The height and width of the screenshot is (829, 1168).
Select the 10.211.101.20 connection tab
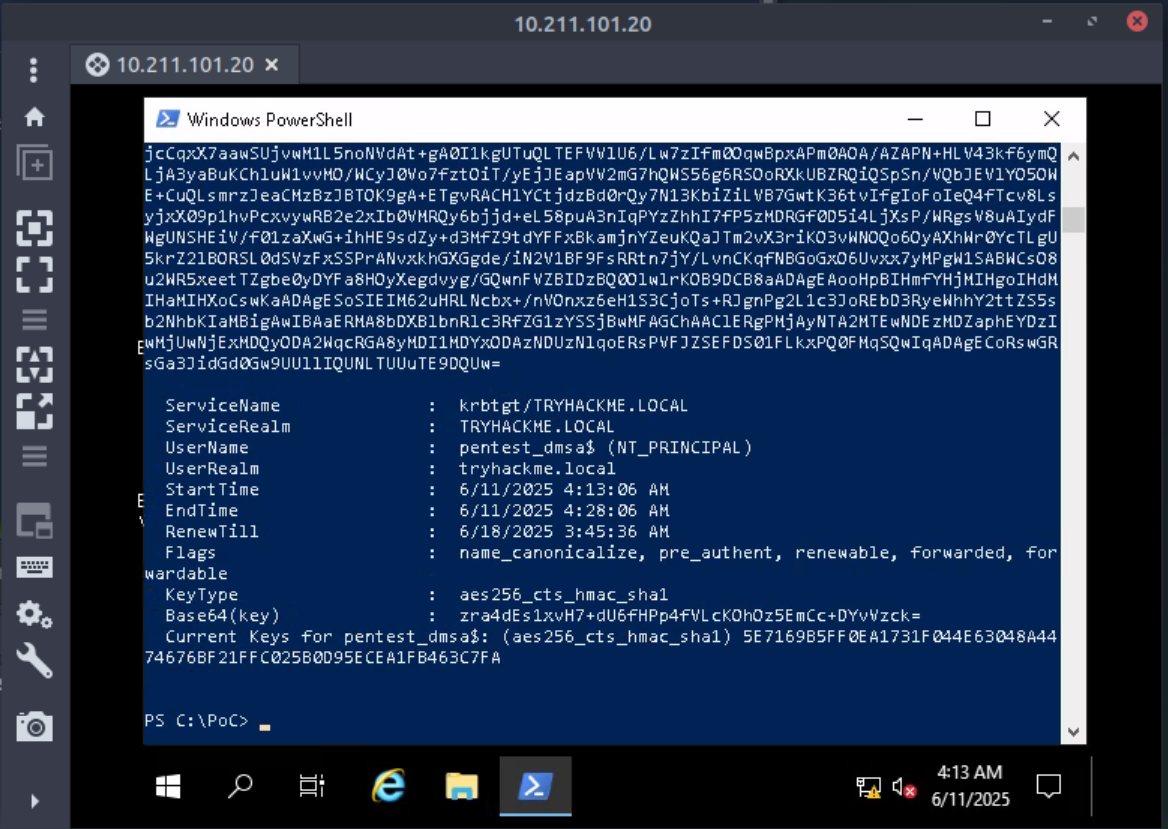coord(172,66)
